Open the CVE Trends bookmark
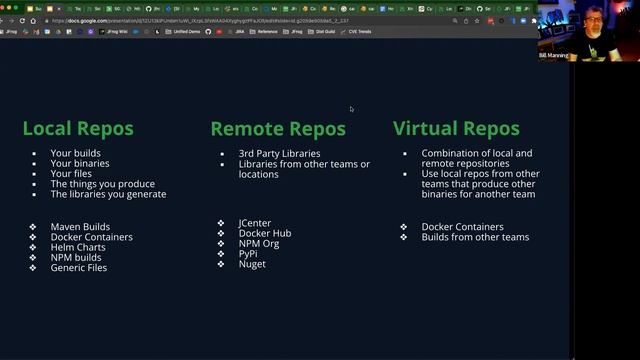 [356, 31]
